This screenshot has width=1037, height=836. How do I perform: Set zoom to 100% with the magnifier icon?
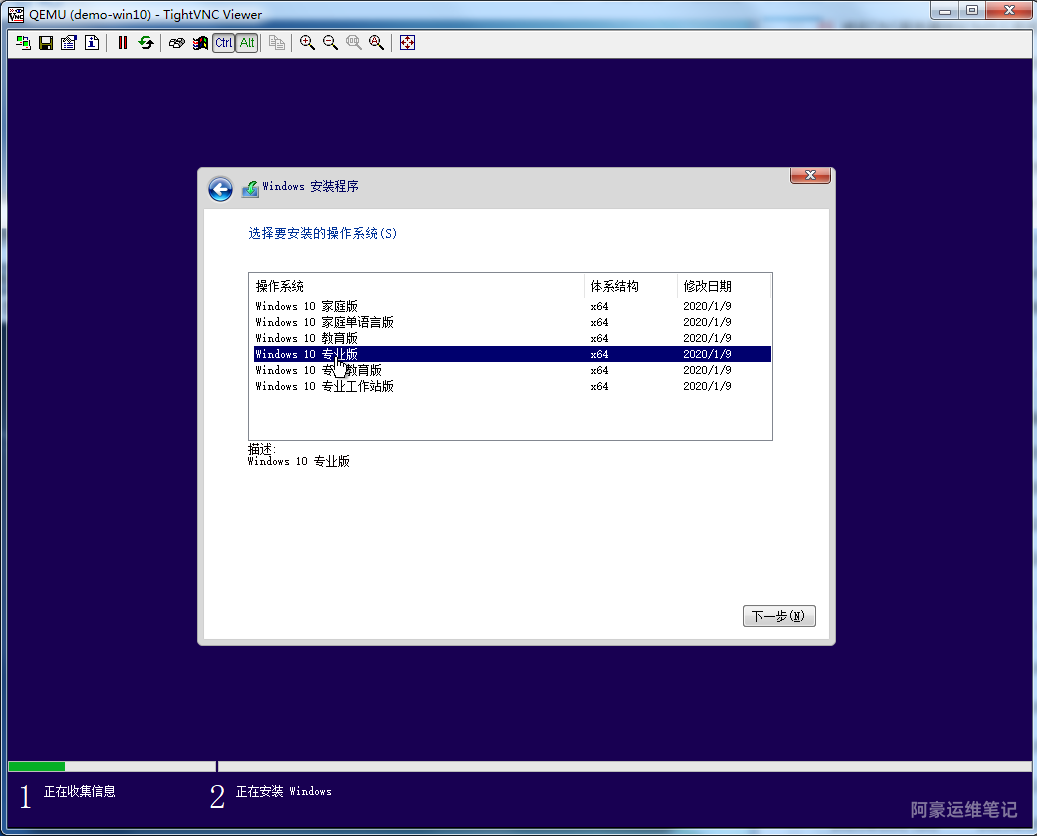point(353,43)
